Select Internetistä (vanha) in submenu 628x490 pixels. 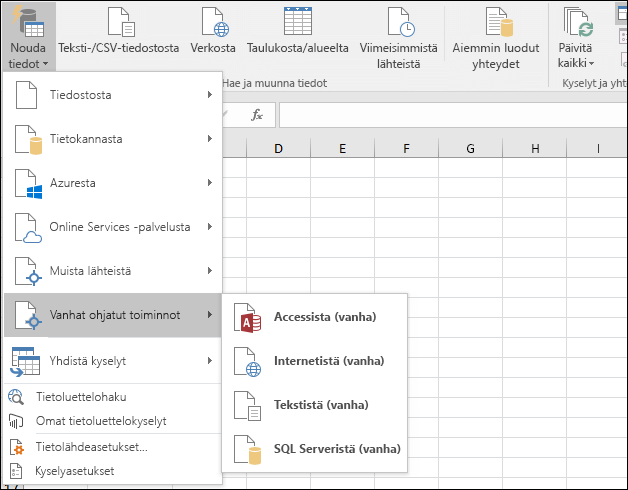[x=315, y=361]
